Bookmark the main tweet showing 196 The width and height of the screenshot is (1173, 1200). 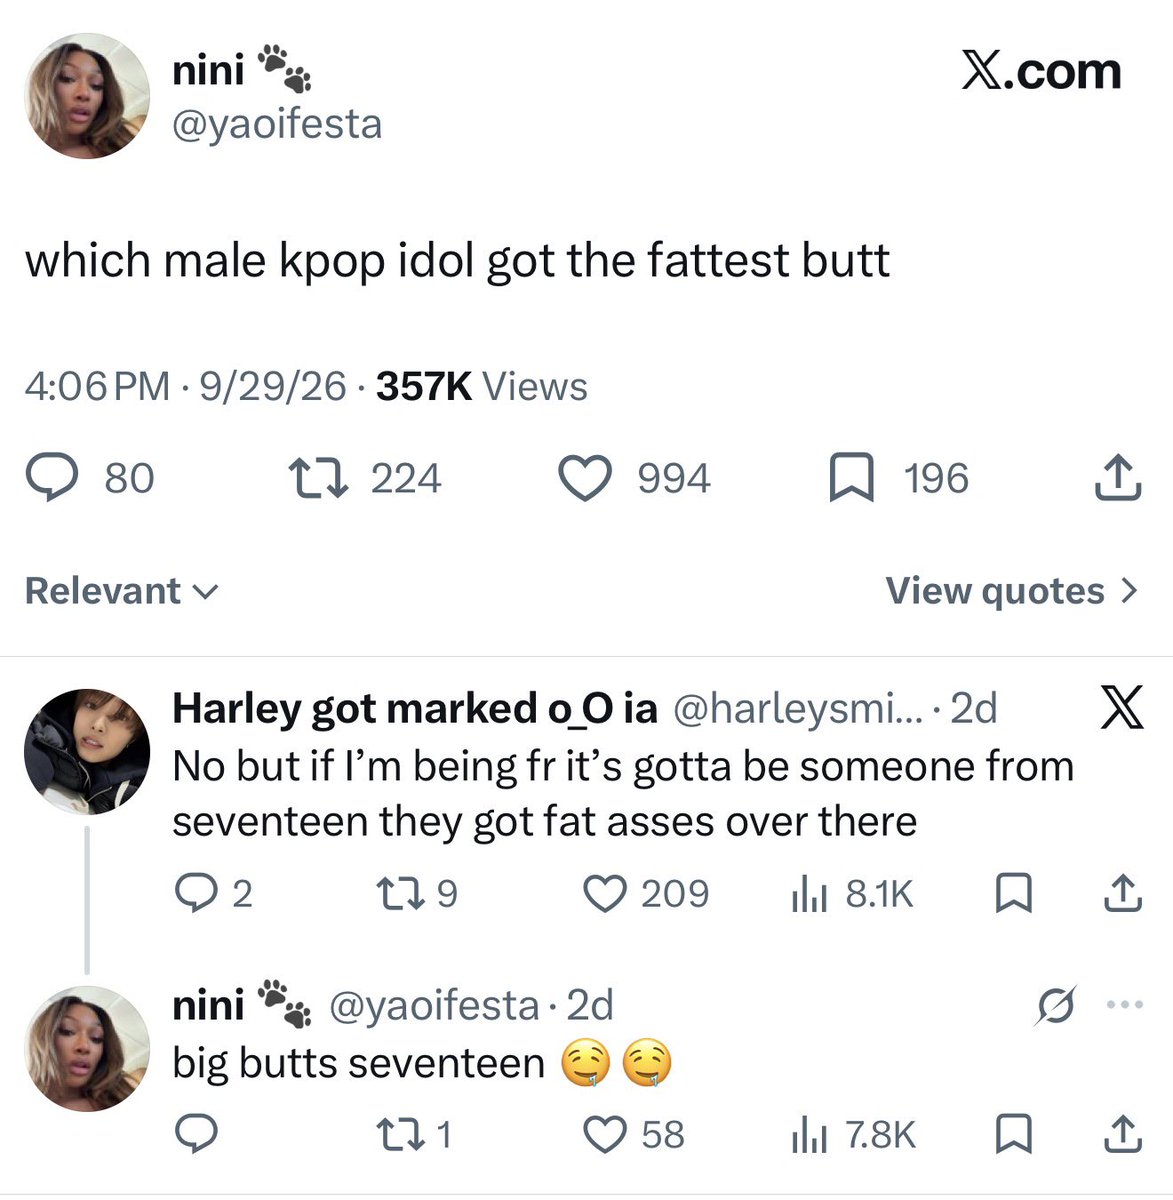899,478
